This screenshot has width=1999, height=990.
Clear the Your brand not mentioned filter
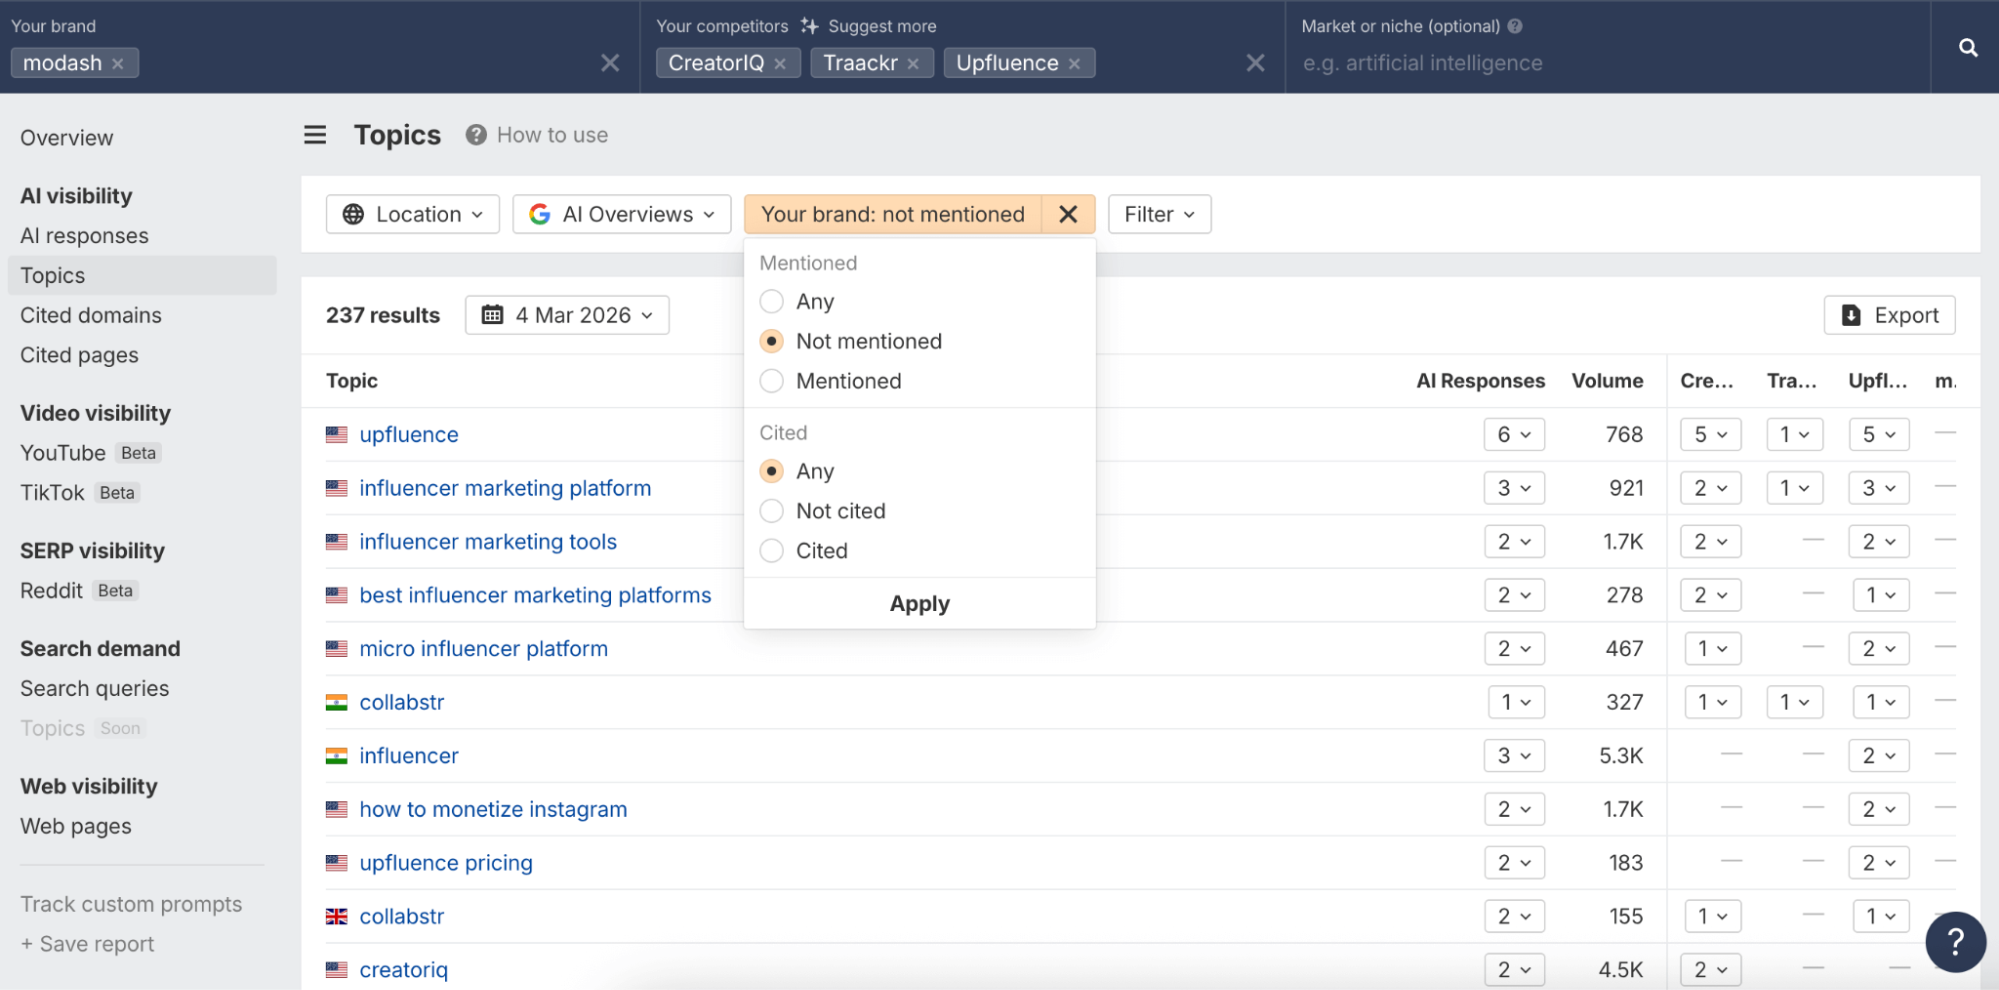click(x=1068, y=214)
